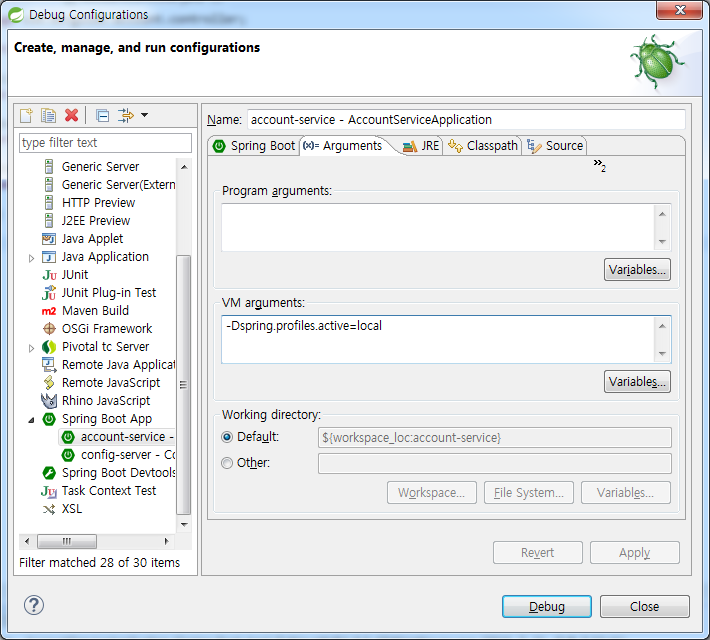Switch to the JRE tab
The height and width of the screenshot is (640, 710).
point(421,146)
